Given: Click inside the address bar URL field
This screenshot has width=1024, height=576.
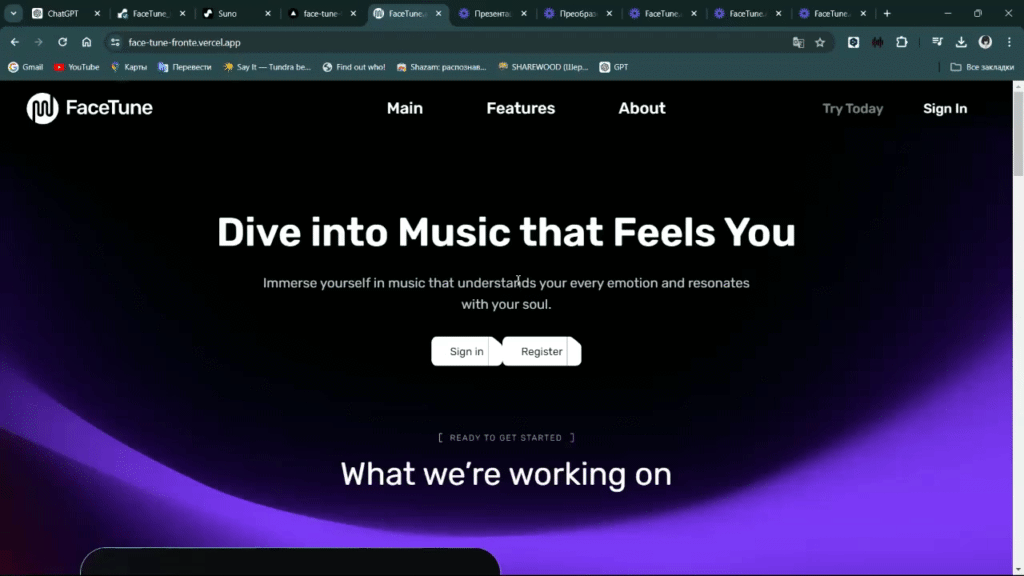Looking at the screenshot, I should [x=300, y=42].
